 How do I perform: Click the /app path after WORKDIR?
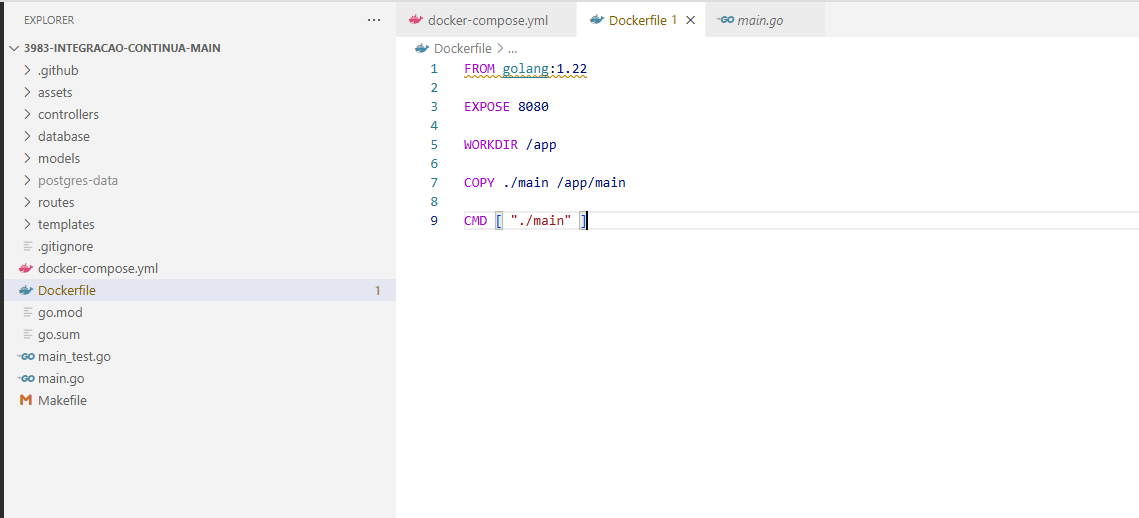[x=541, y=145]
